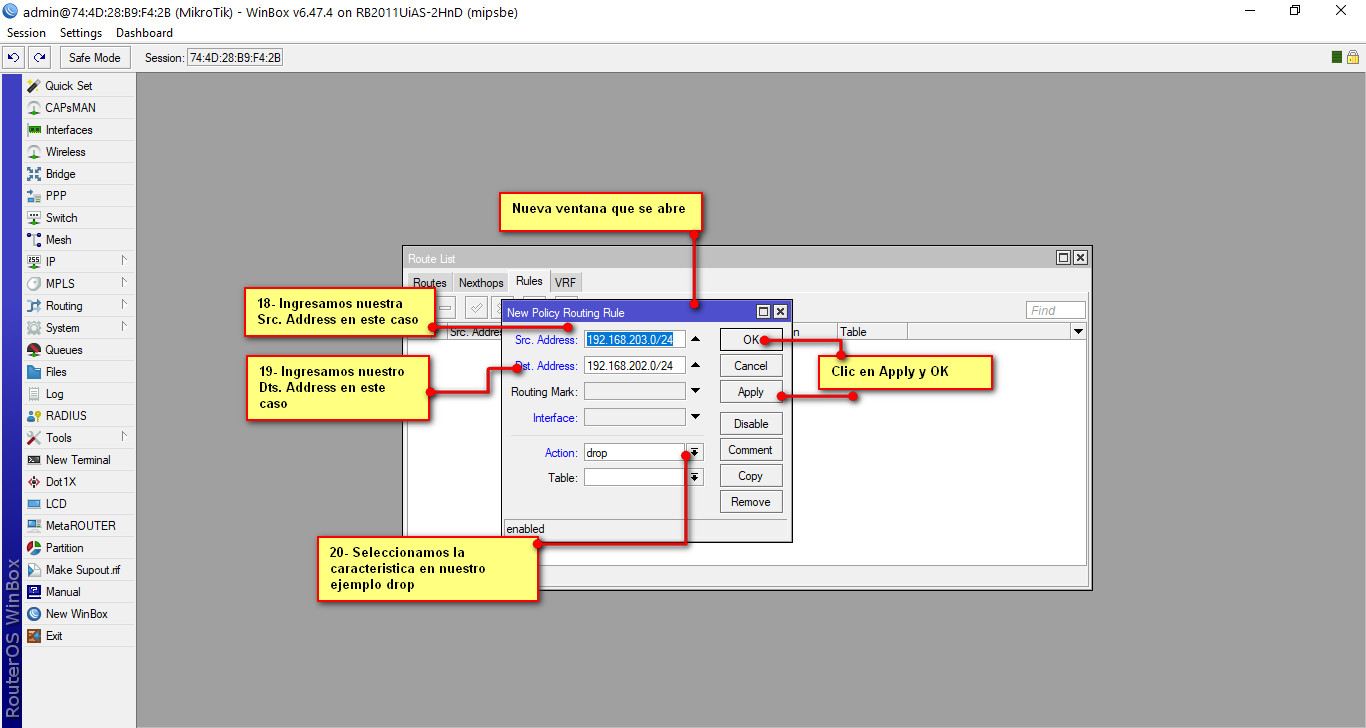The height and width of the screenshot is (728, 1366).
Task: Open the Table dropdown in the rule dialog
Action: tap(695, 478)
